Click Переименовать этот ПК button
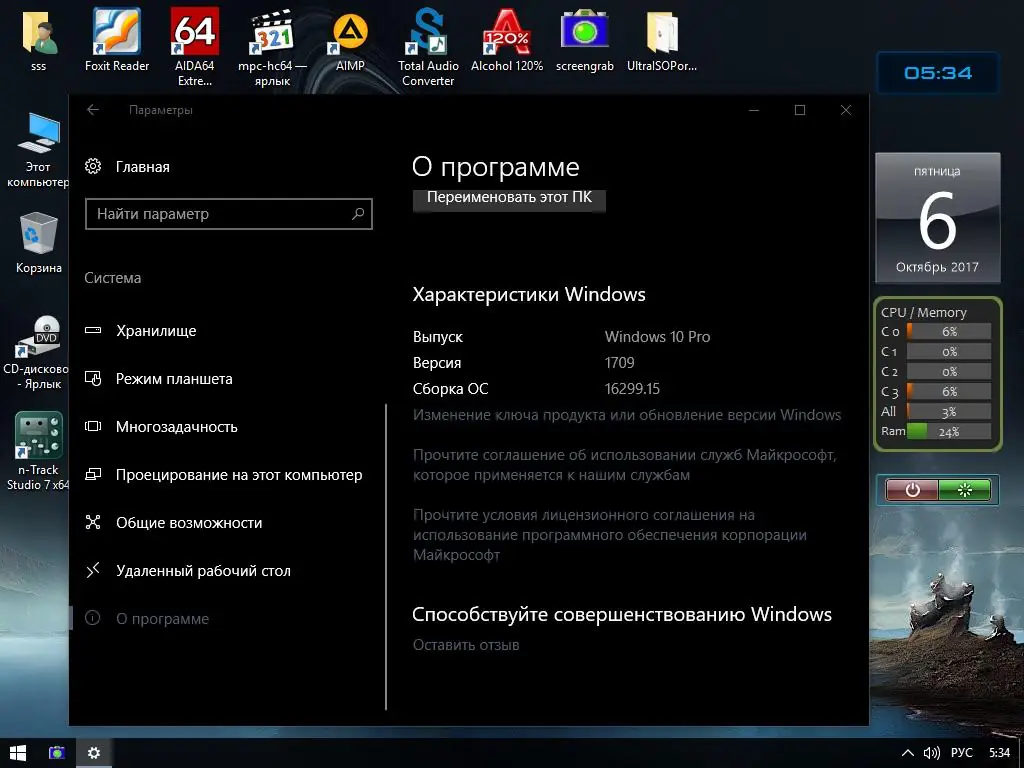 (509, 199)
